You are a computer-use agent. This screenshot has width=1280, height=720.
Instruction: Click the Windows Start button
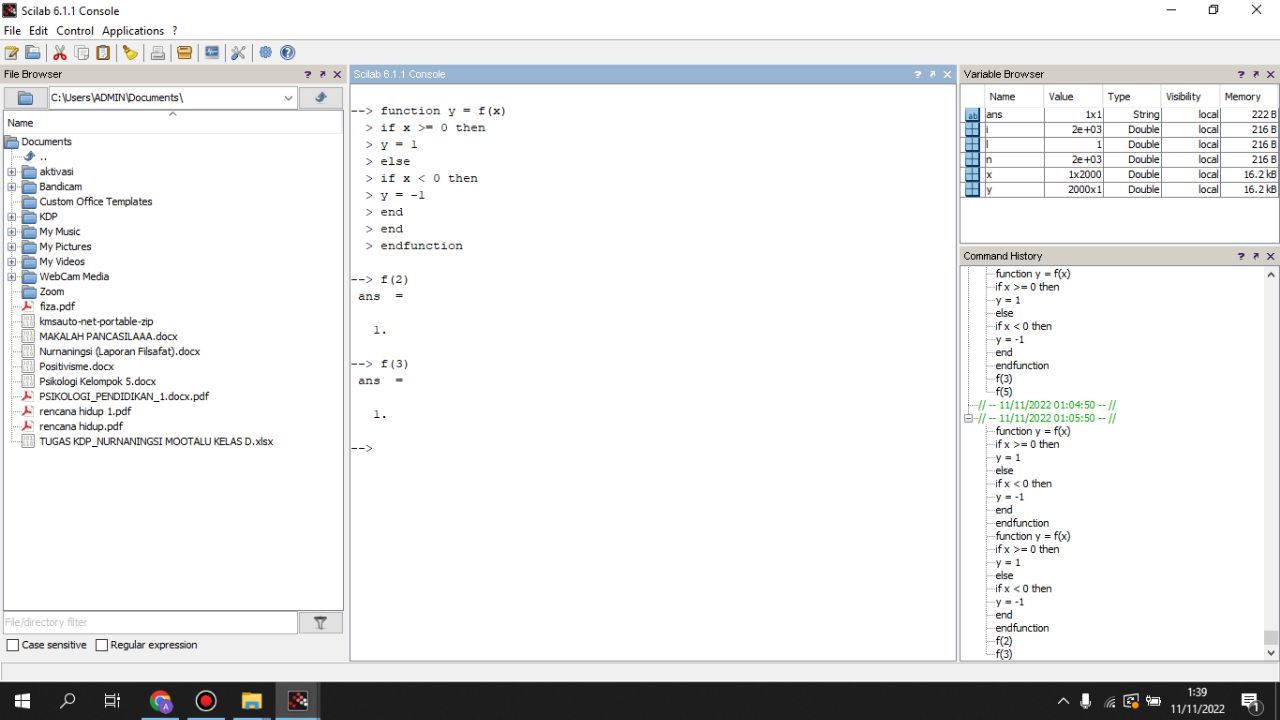pos(22,701)
